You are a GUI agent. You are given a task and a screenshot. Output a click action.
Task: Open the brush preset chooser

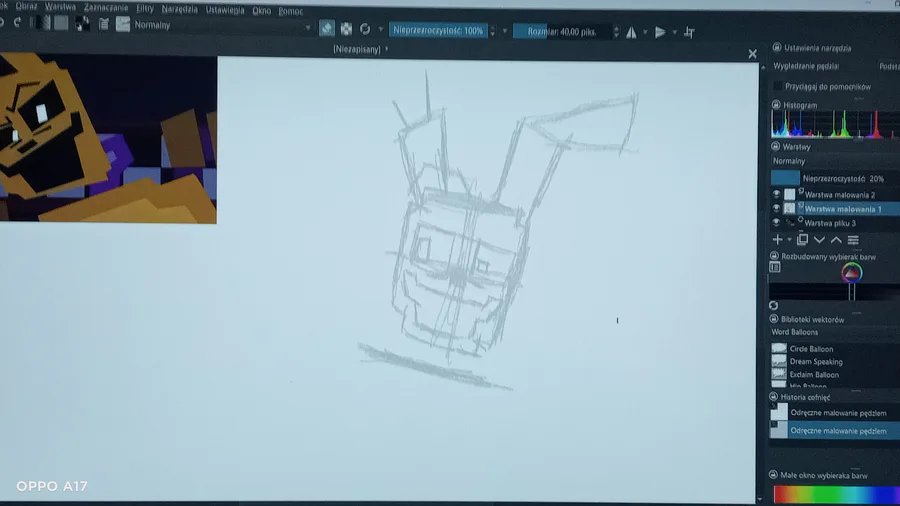(x=122, y=24)
